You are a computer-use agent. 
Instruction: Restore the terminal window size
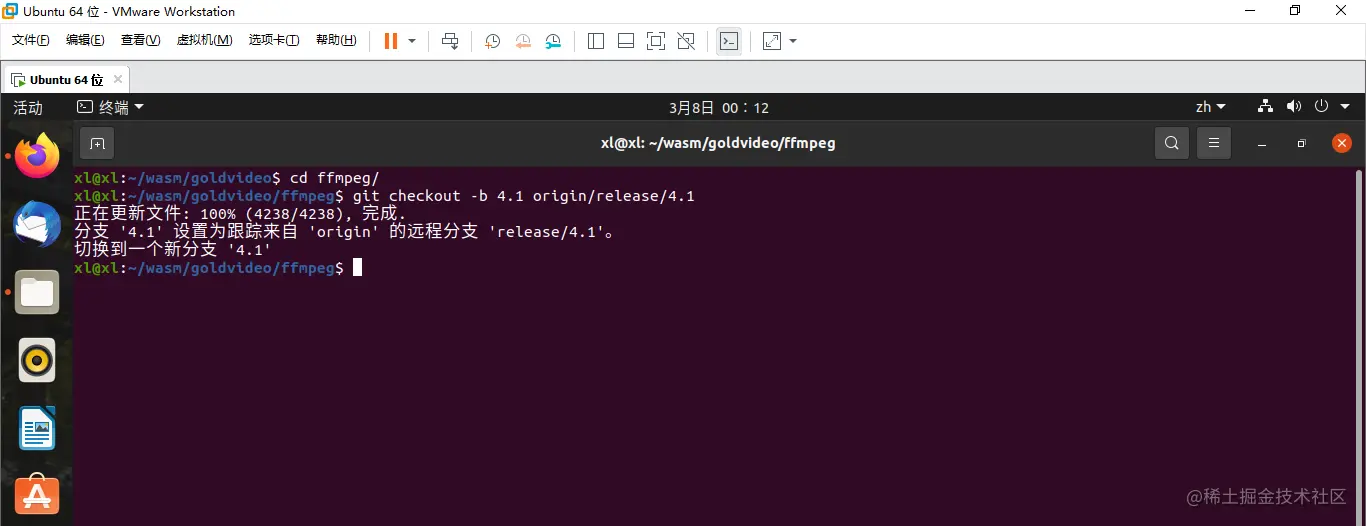[x=1301, y=143]
